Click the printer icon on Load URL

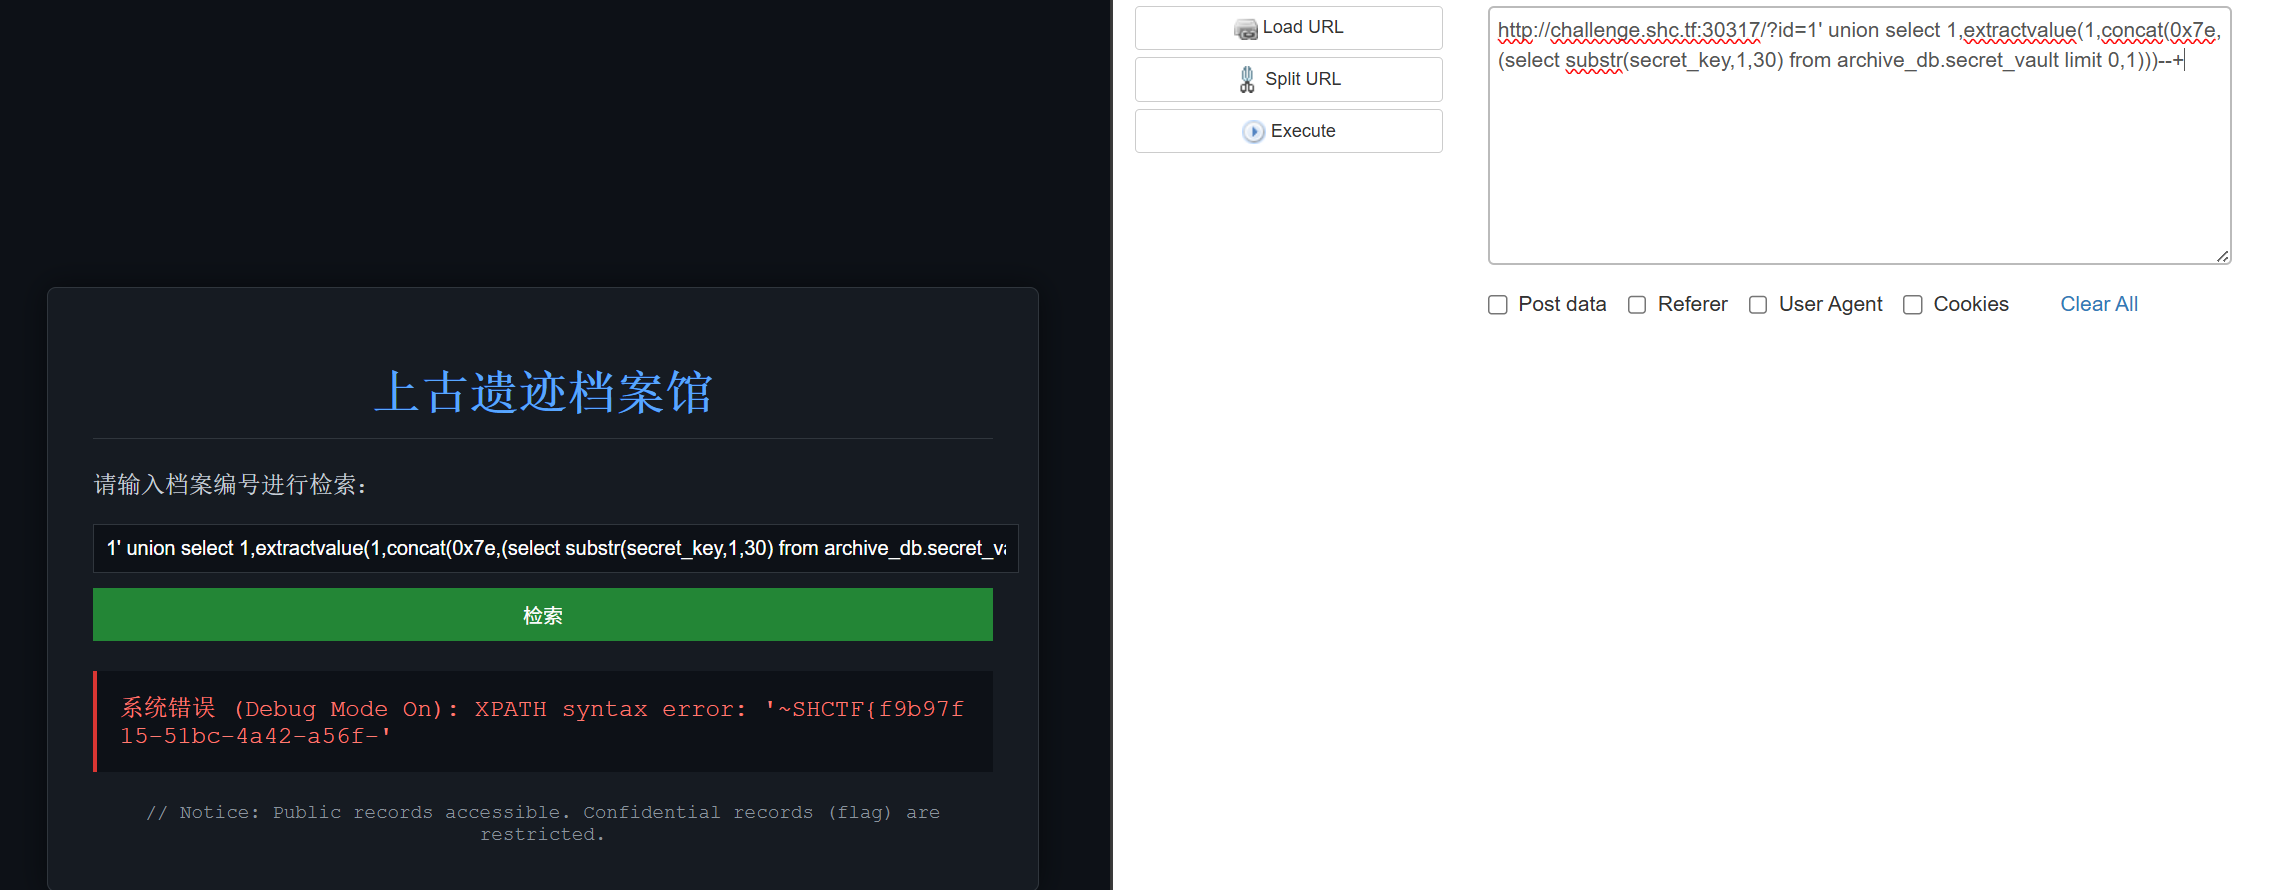(x=1246, y=29)
